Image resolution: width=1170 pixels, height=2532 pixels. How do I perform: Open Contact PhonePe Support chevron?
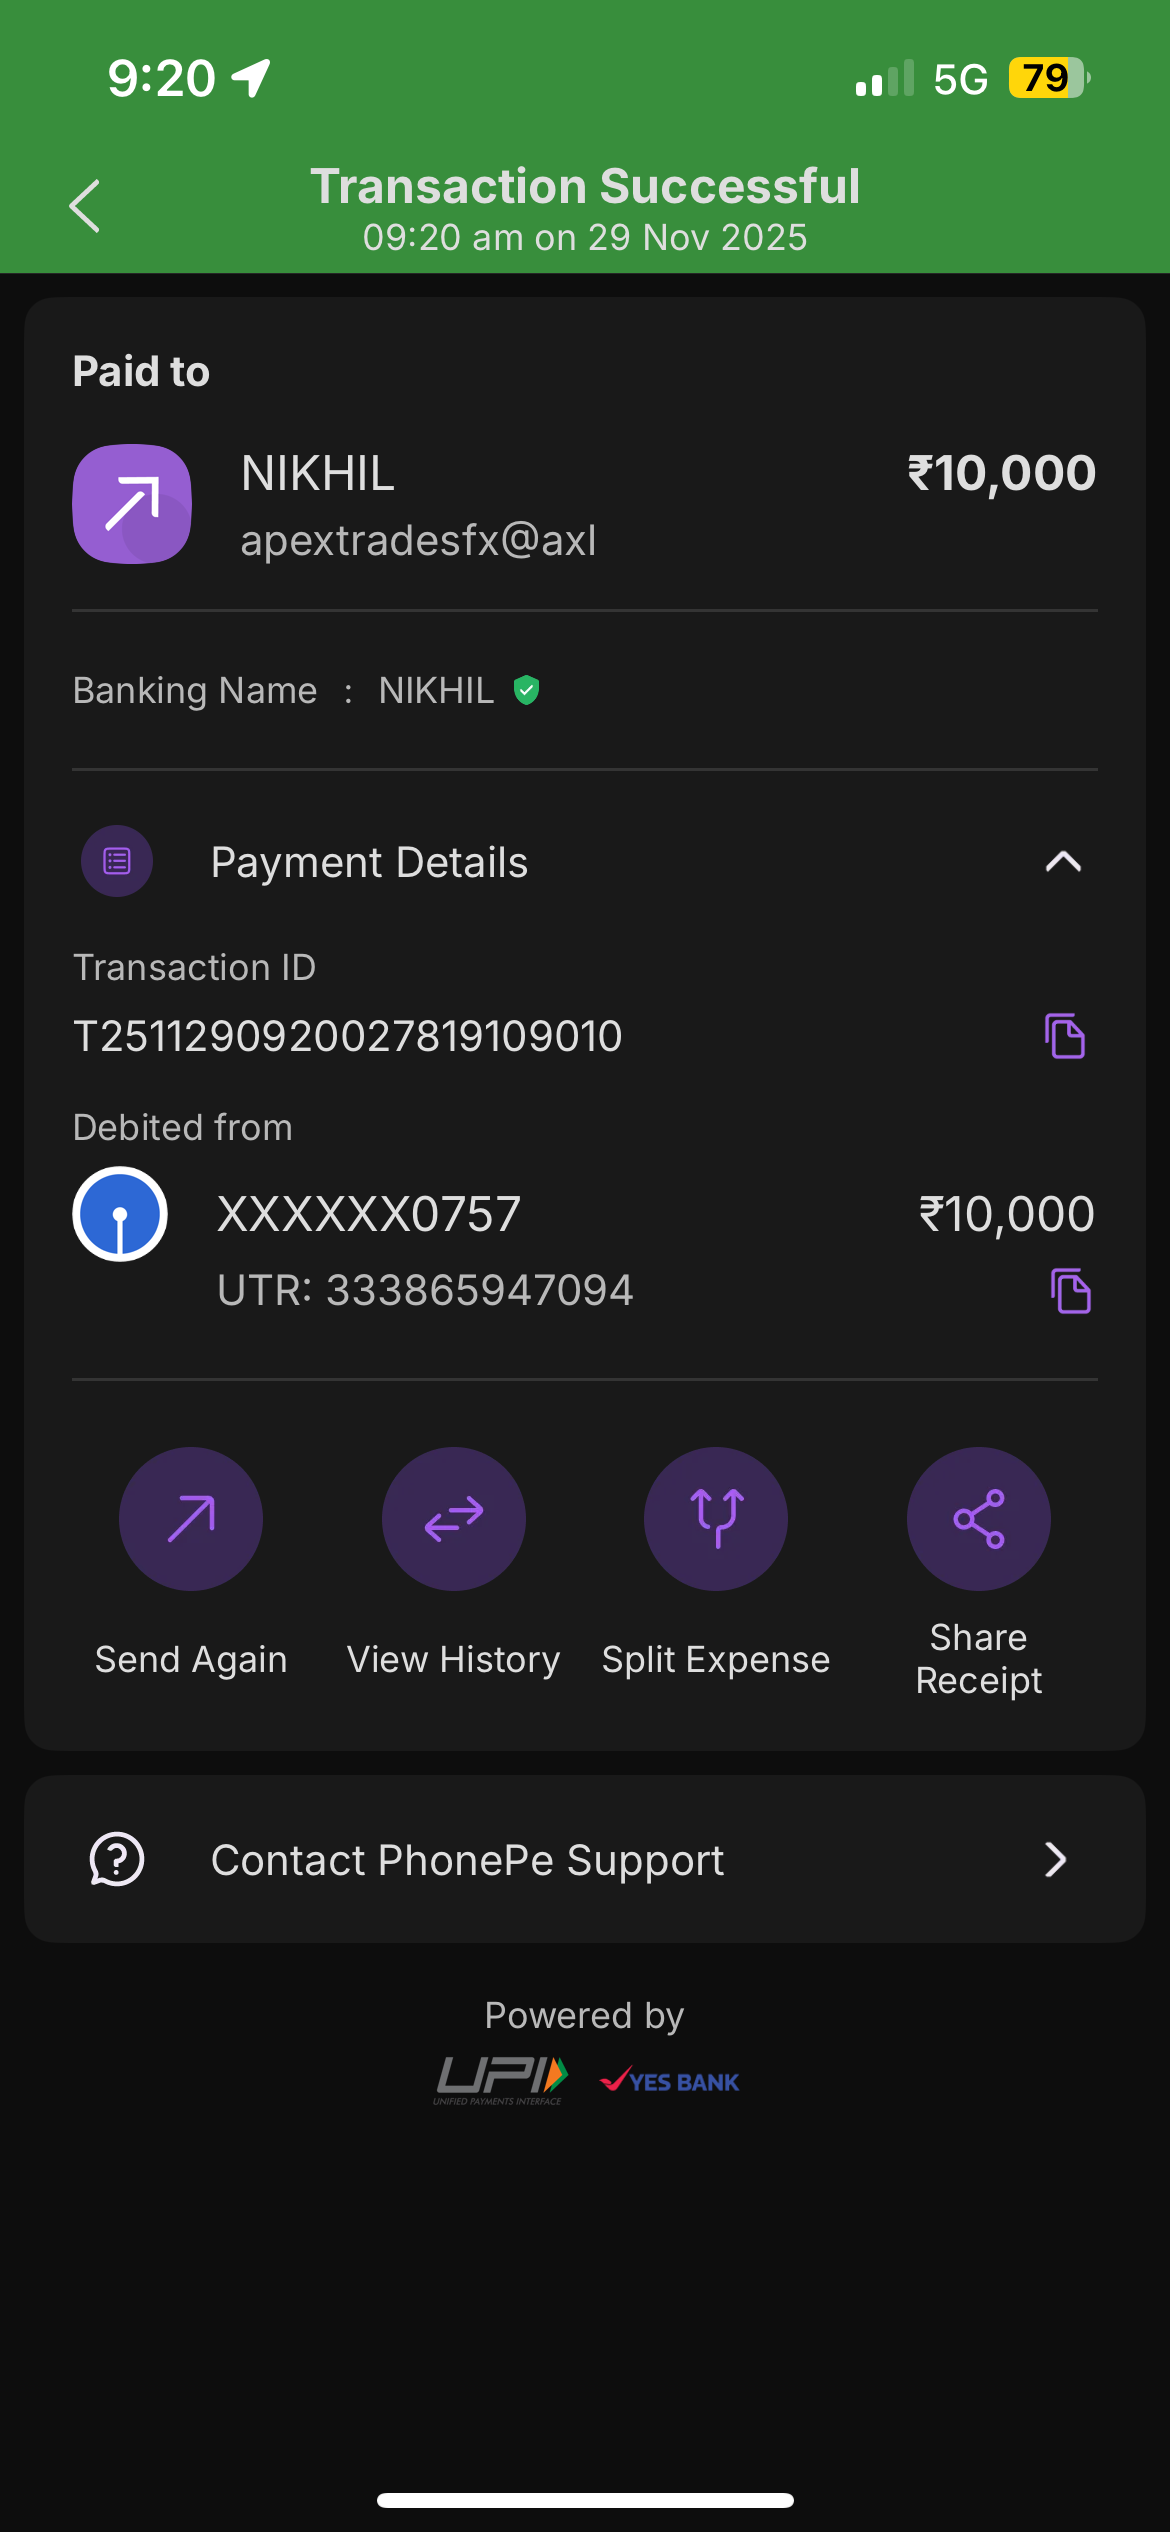point(1055,1860)
